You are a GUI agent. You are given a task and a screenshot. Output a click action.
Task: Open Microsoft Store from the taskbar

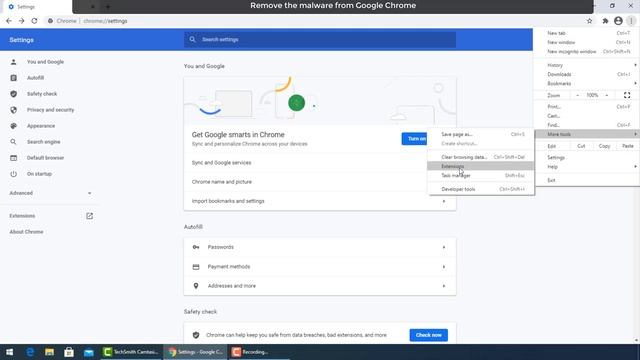(69, 352)
